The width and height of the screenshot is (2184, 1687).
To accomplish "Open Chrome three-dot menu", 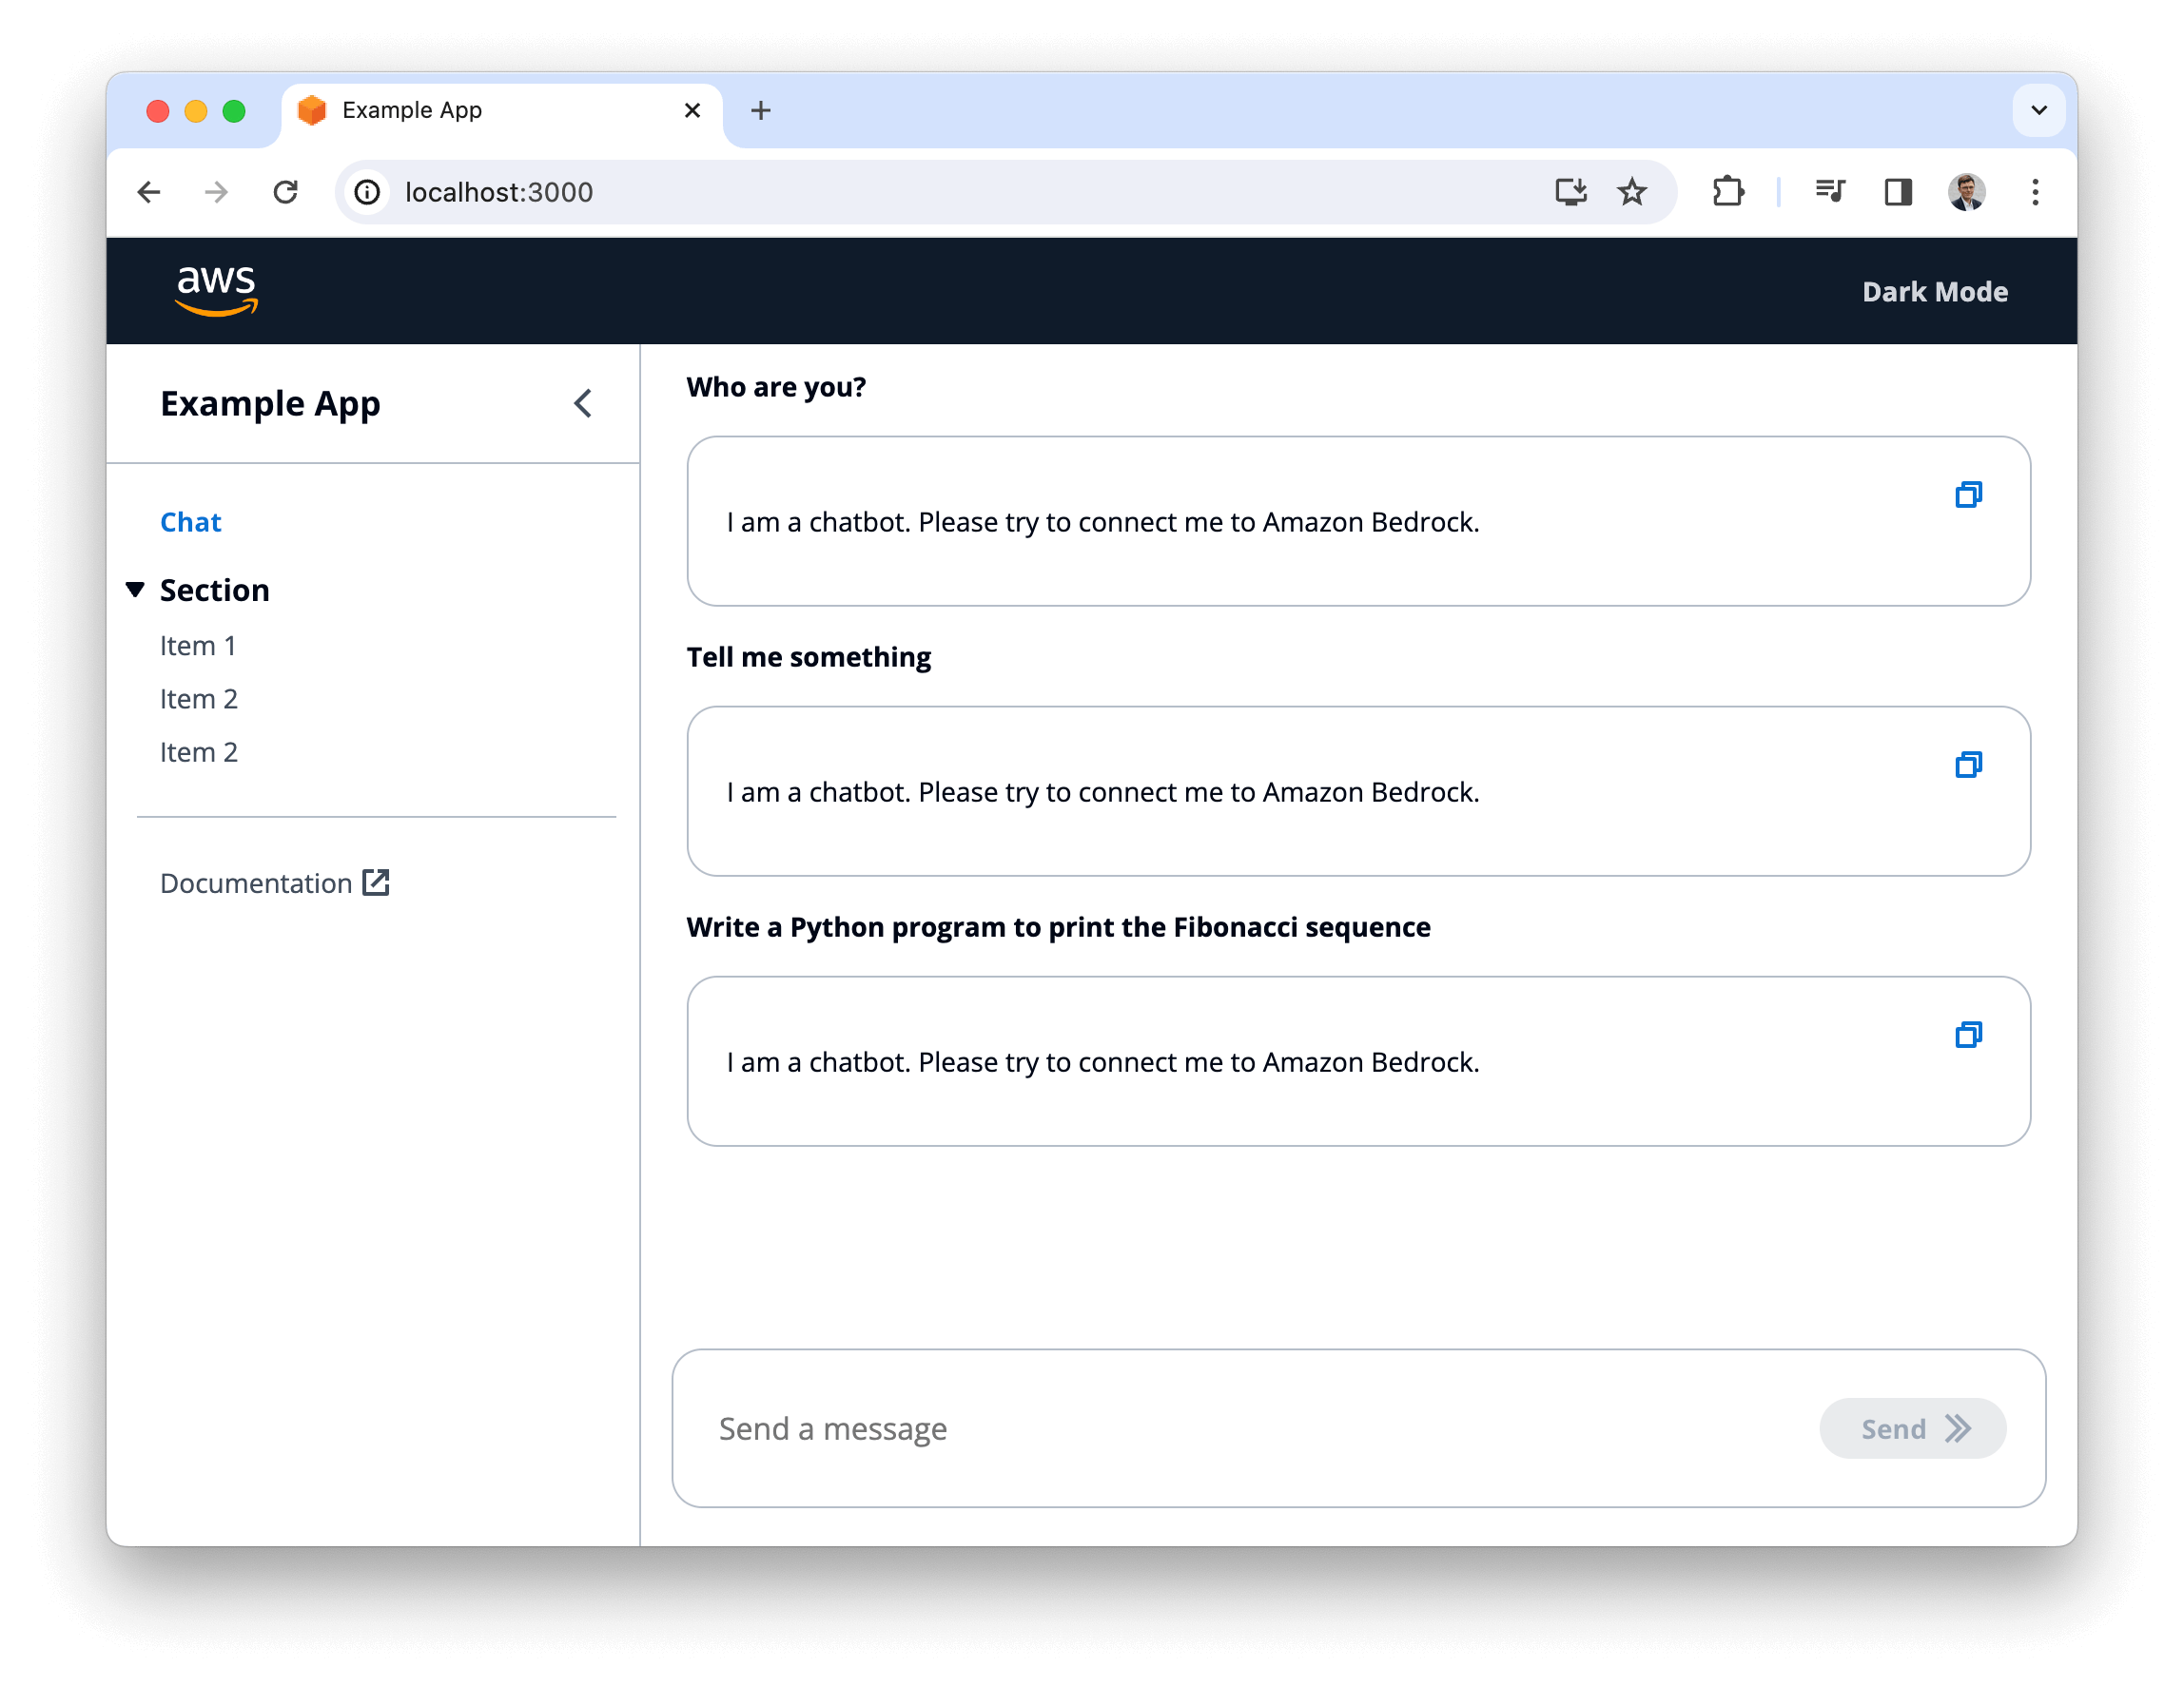I will tap(2034, 192).
